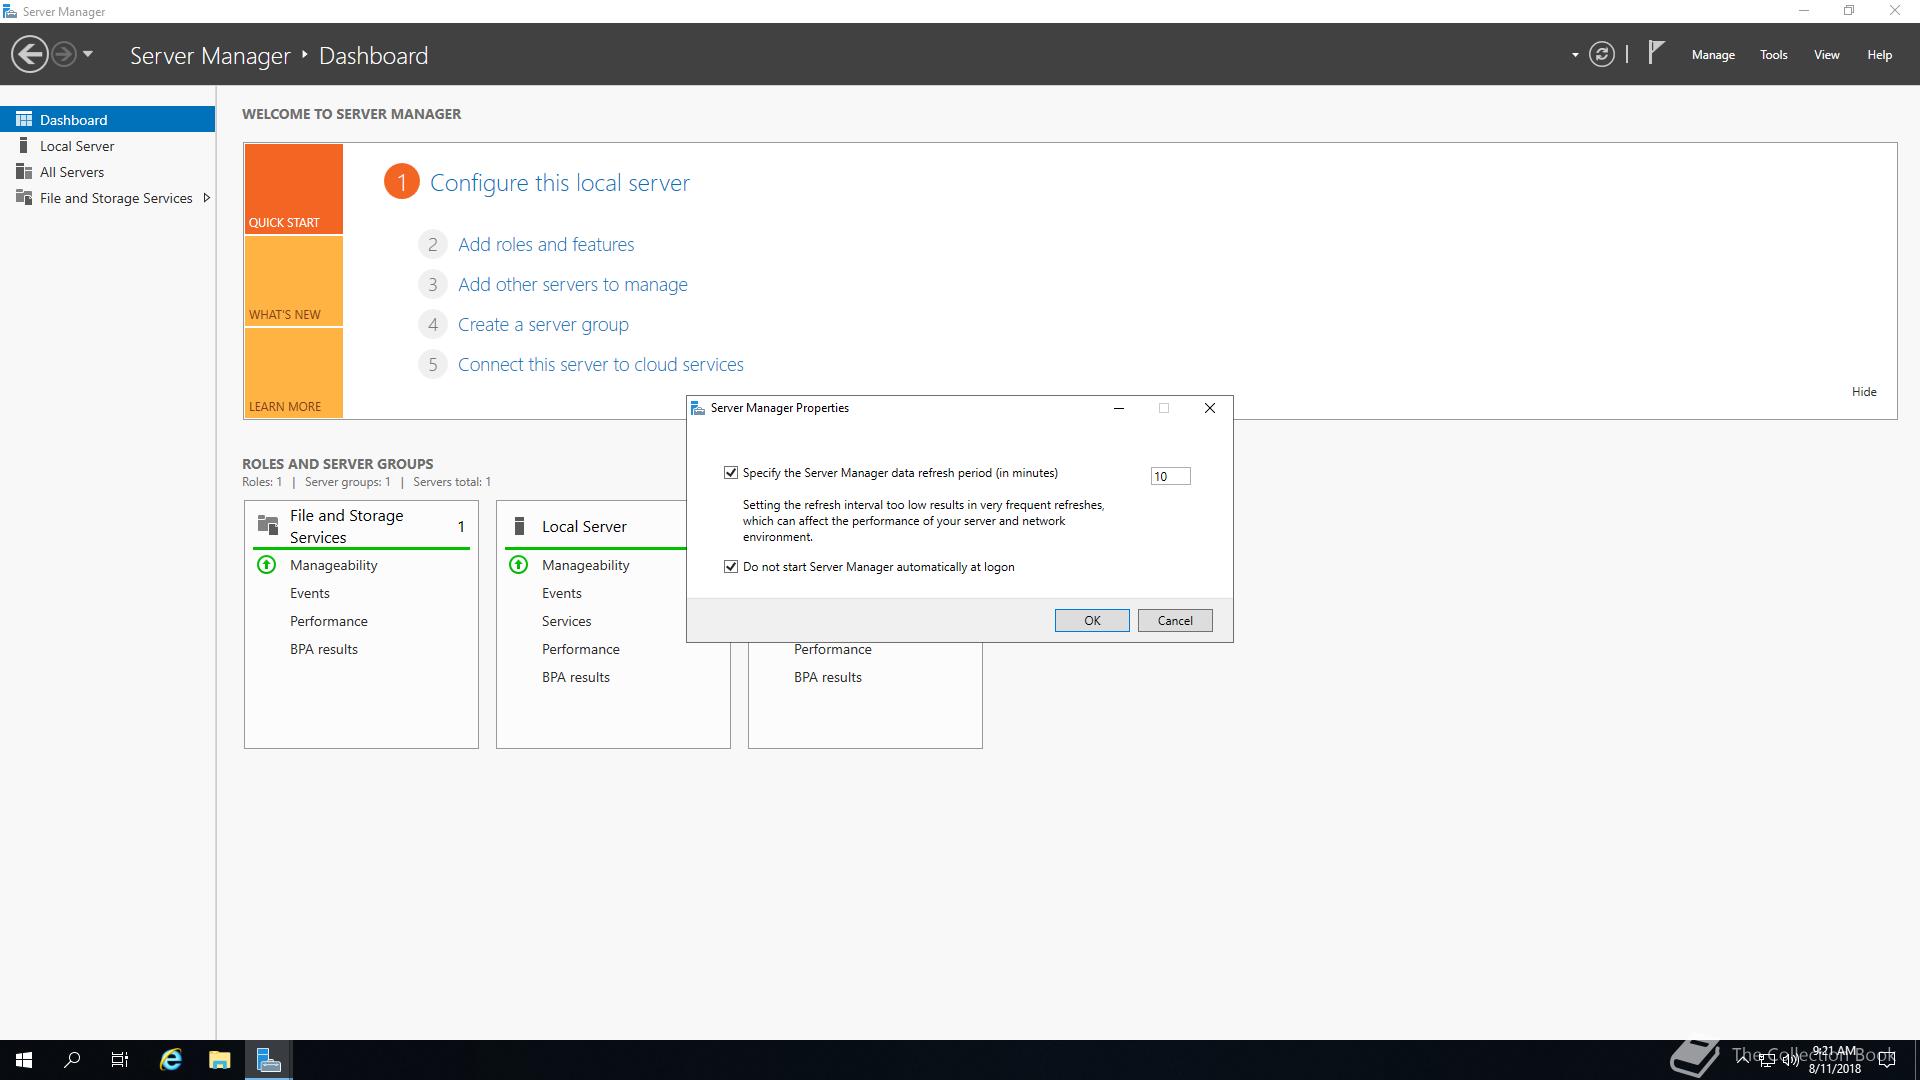Minimize the Server Manager Properties dialog

1119,408
